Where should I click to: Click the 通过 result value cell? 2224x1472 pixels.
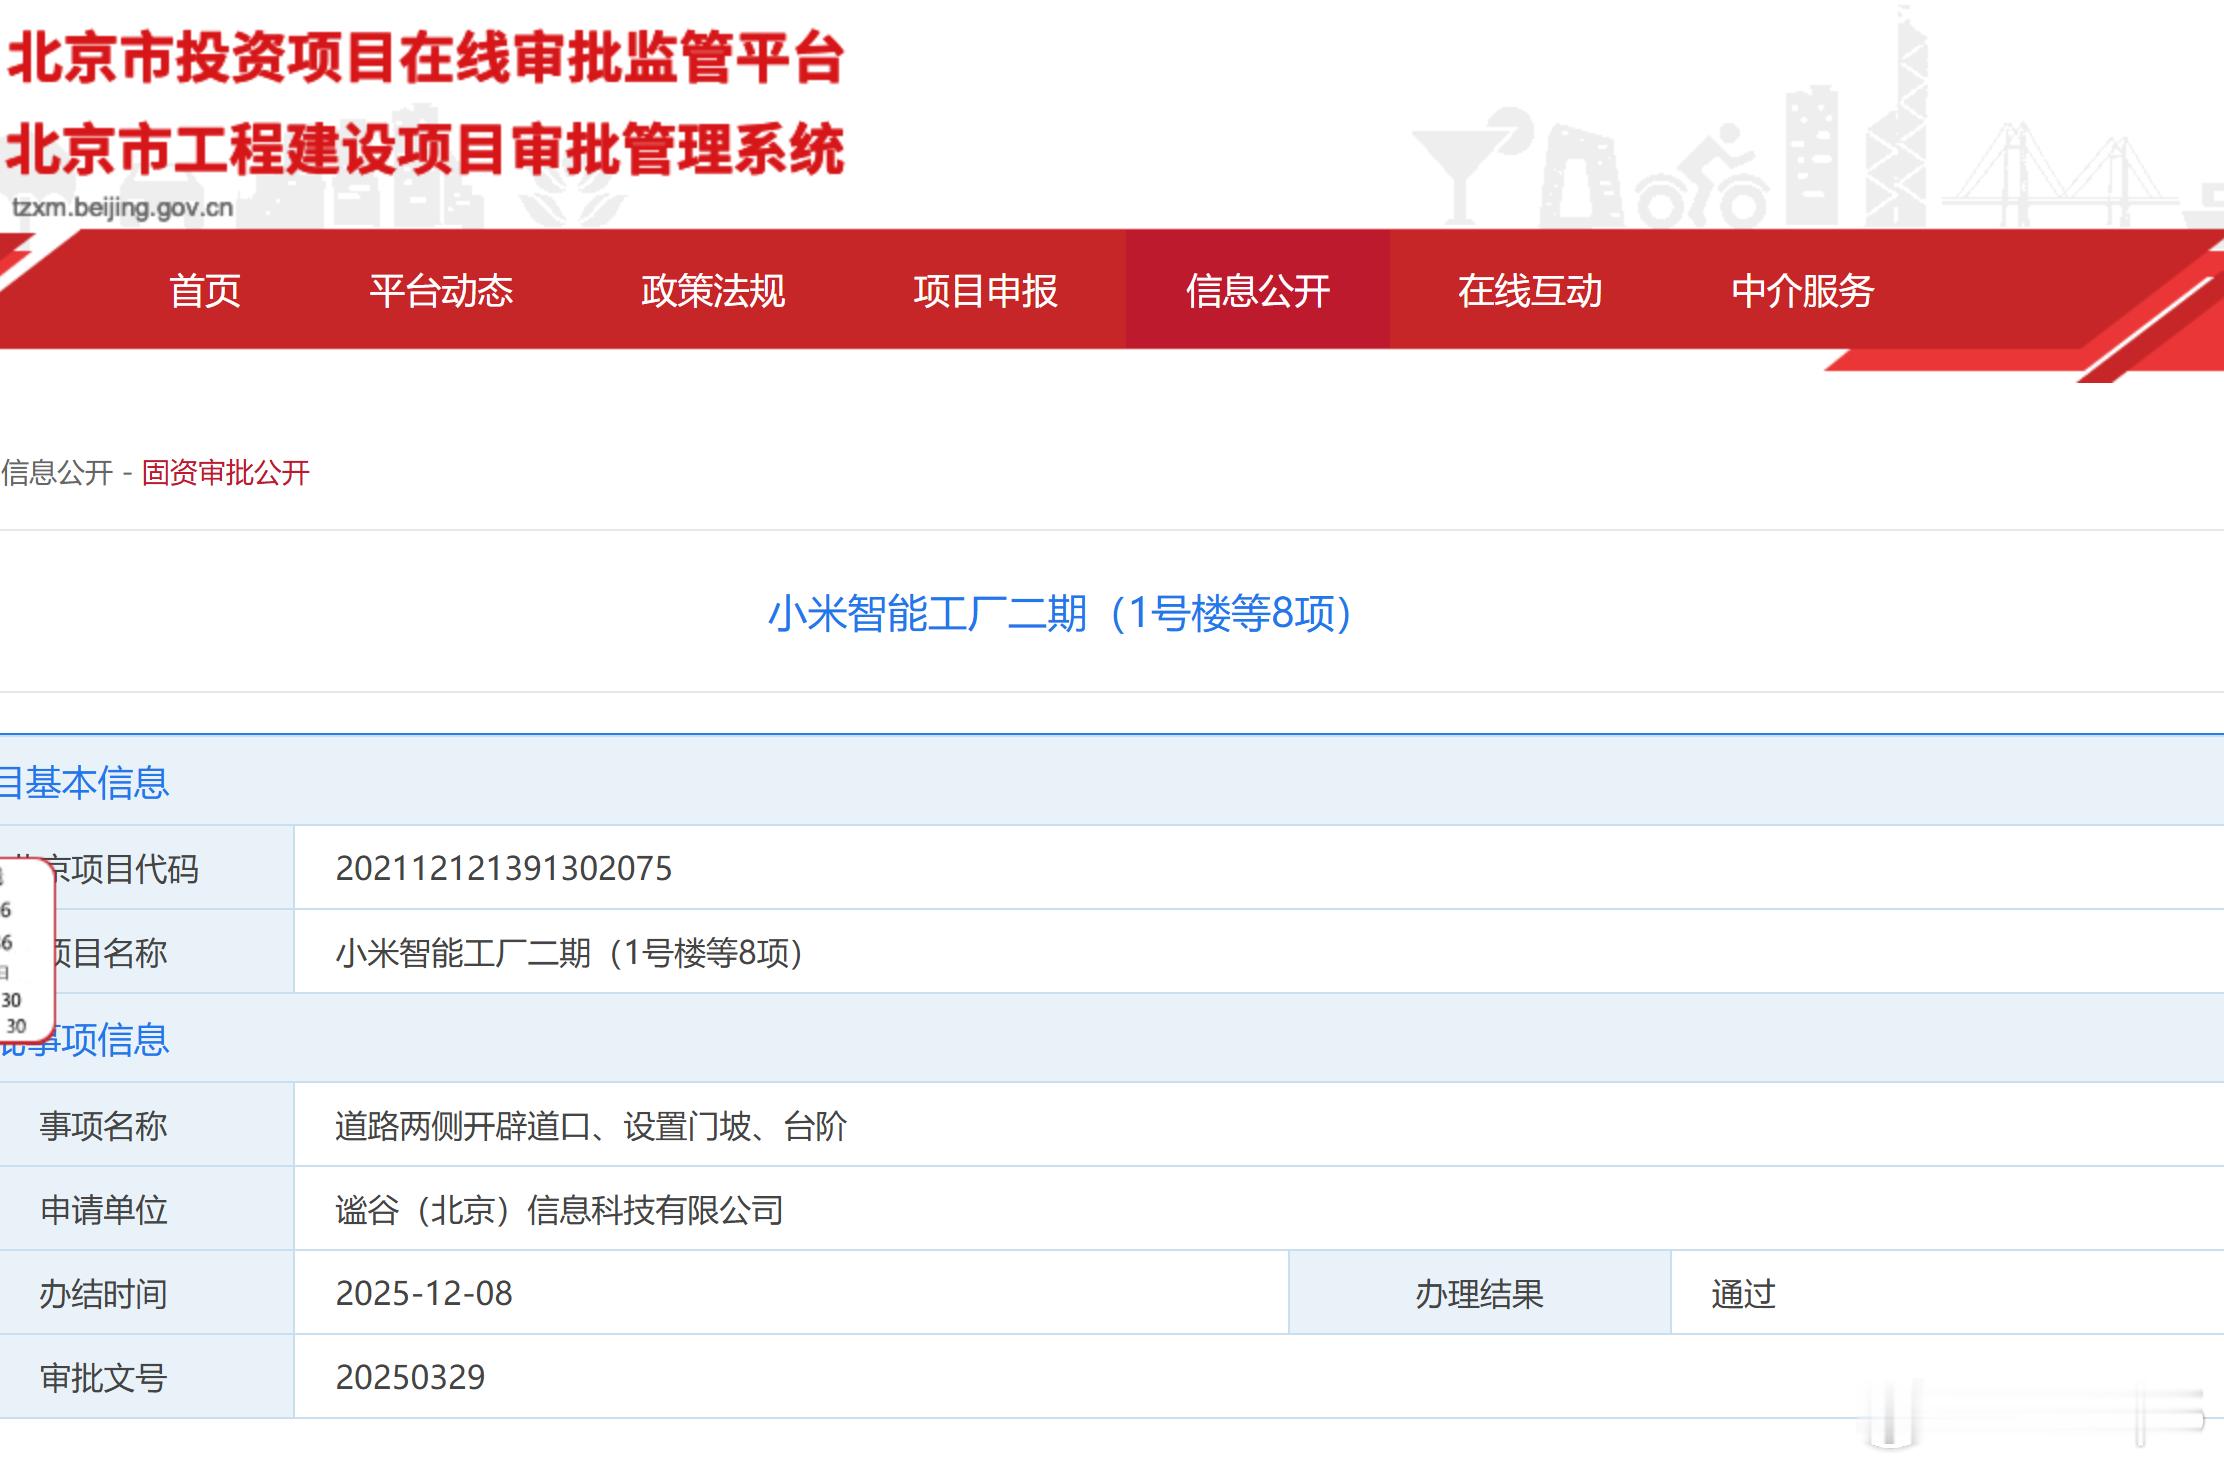pyautogui.click(x=1742, y=1294)
